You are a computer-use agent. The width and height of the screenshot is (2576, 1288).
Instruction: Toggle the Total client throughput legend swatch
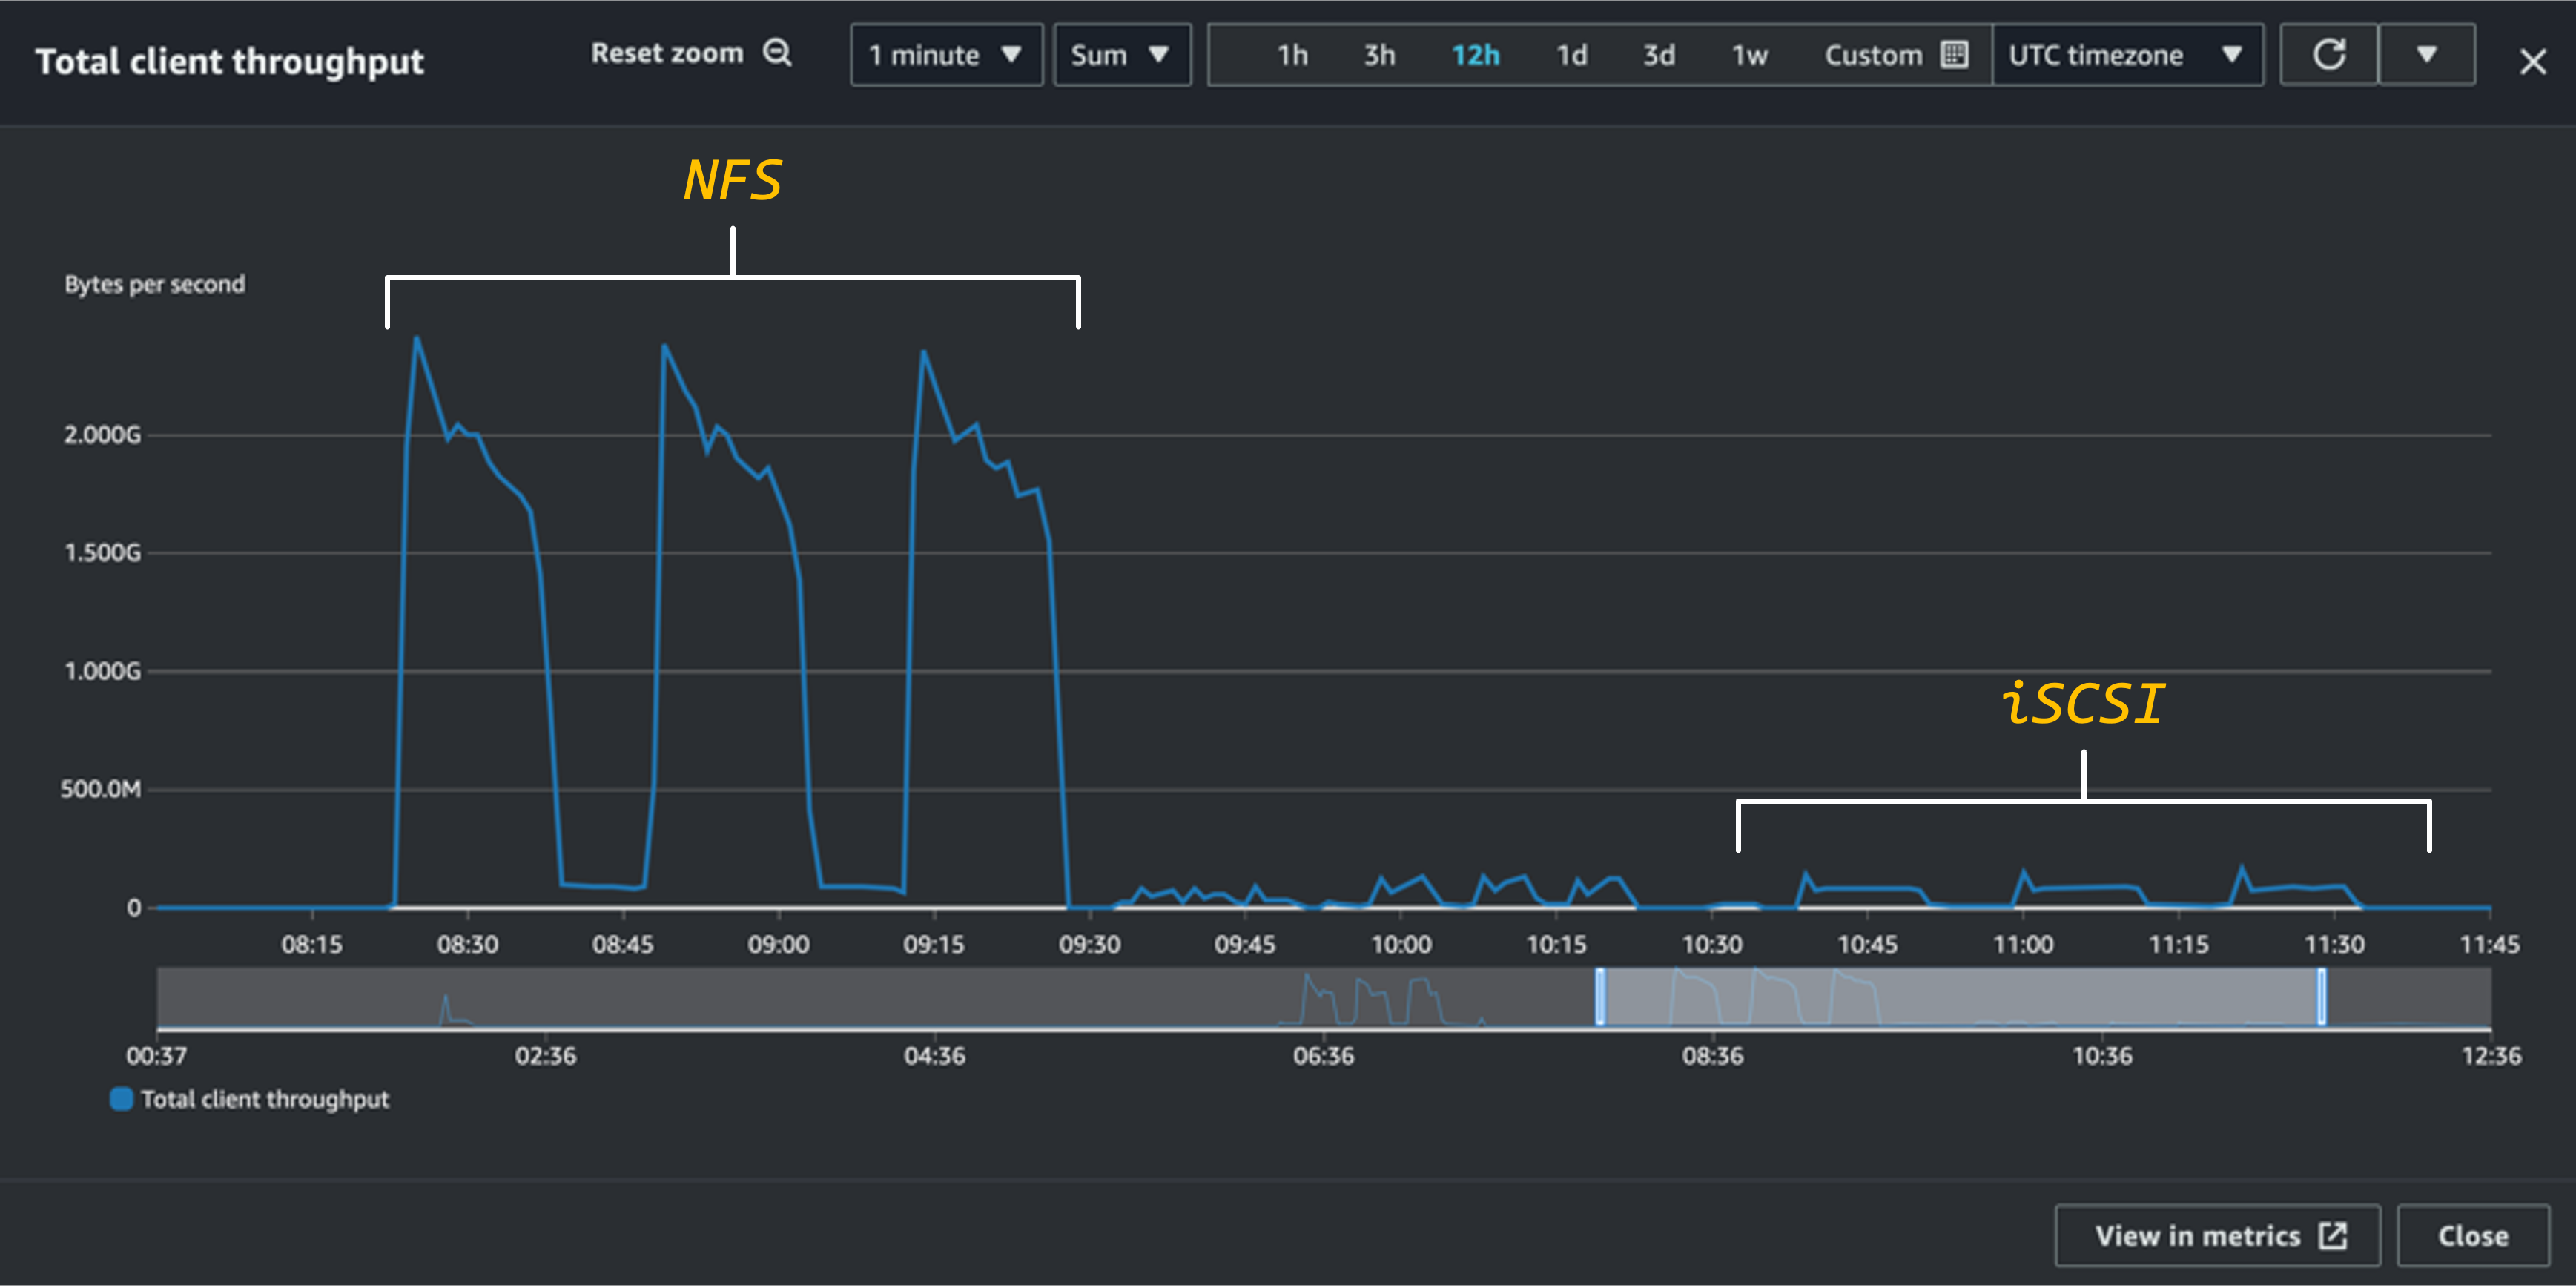tap(121, 1099)
